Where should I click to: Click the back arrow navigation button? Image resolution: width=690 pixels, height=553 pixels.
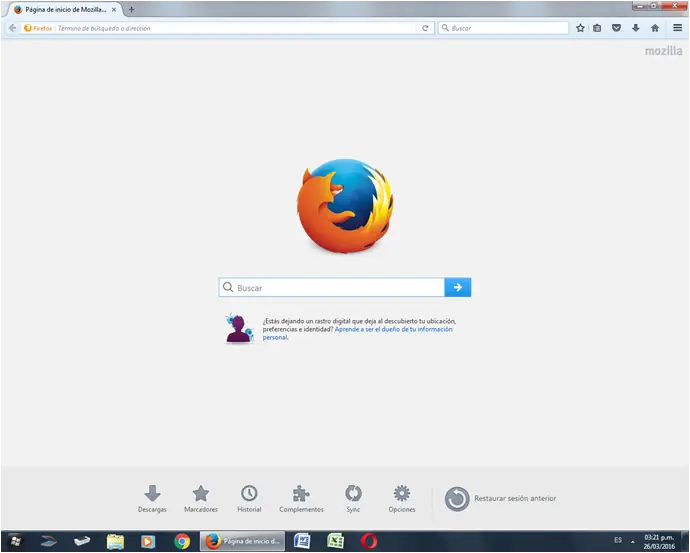point(12,28)
